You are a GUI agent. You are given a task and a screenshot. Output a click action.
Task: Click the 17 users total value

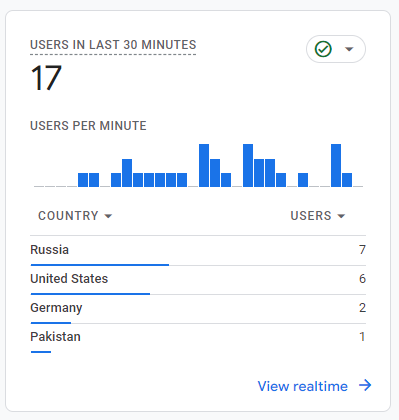coord(46,78)
